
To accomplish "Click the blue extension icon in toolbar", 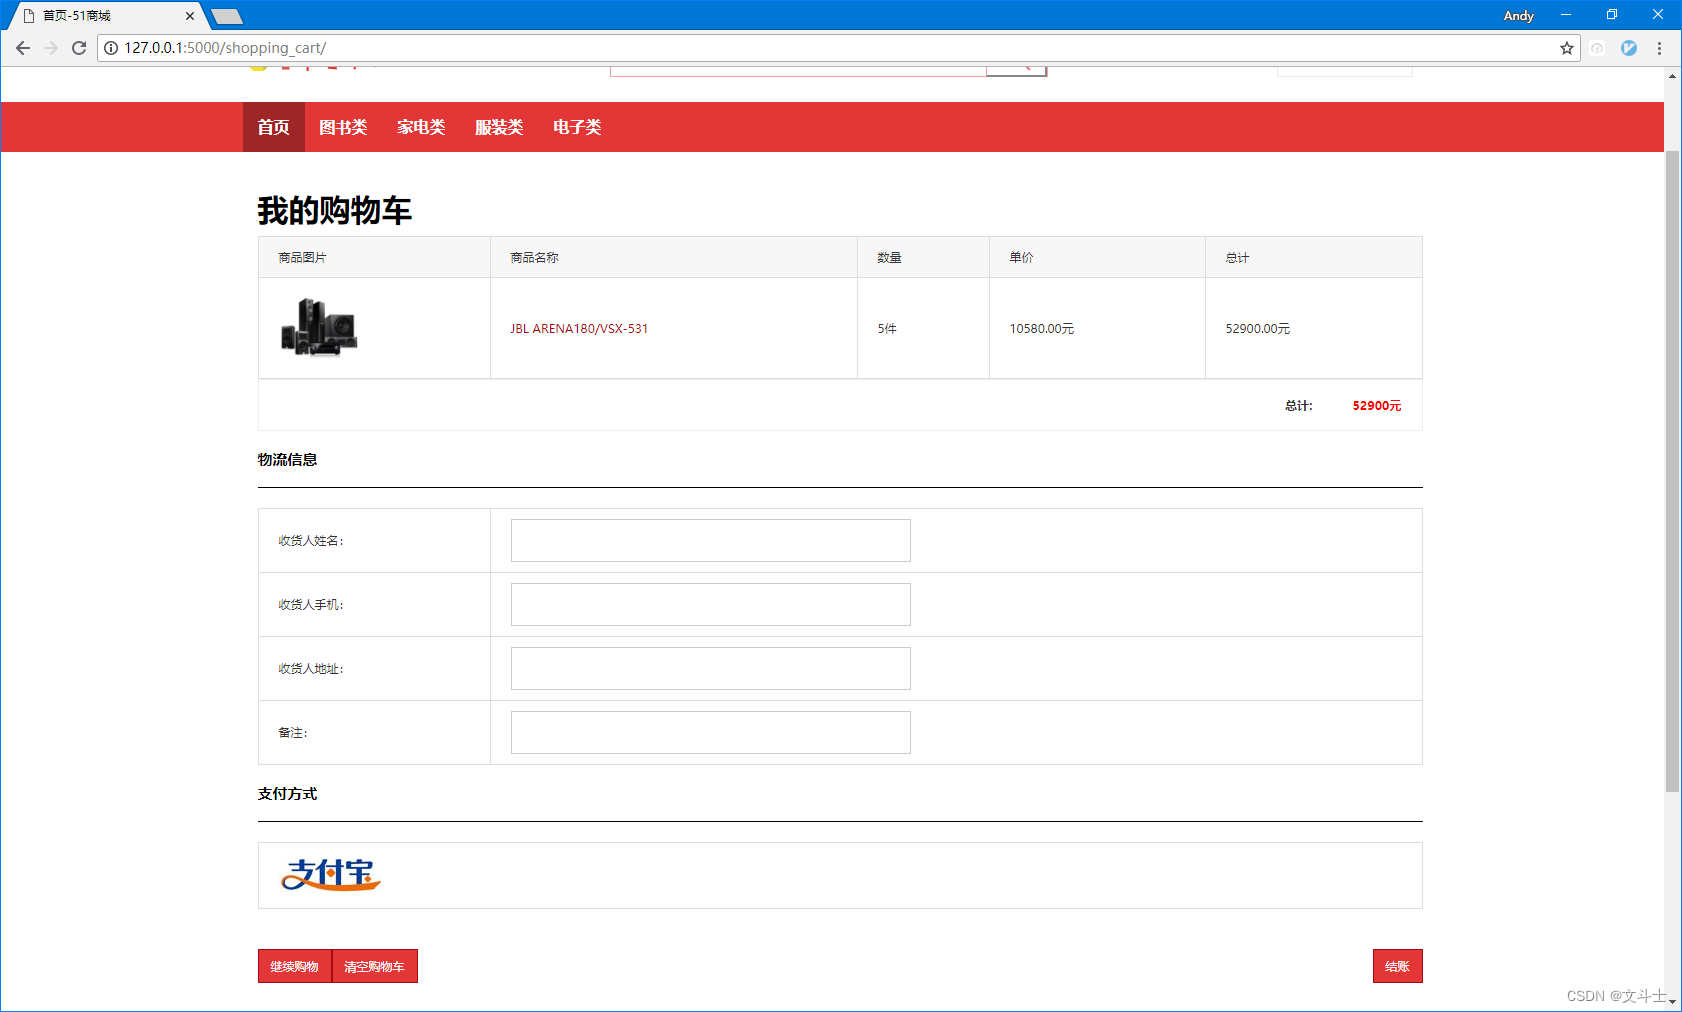I will coord(1629,48).
